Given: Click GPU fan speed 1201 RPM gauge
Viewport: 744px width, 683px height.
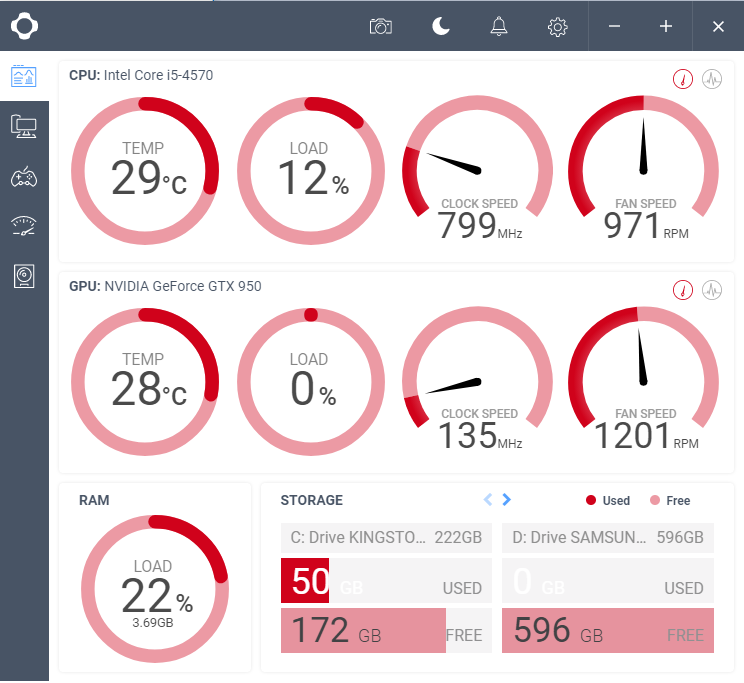Looking at the screenshot, I should (x=643, y=380).
